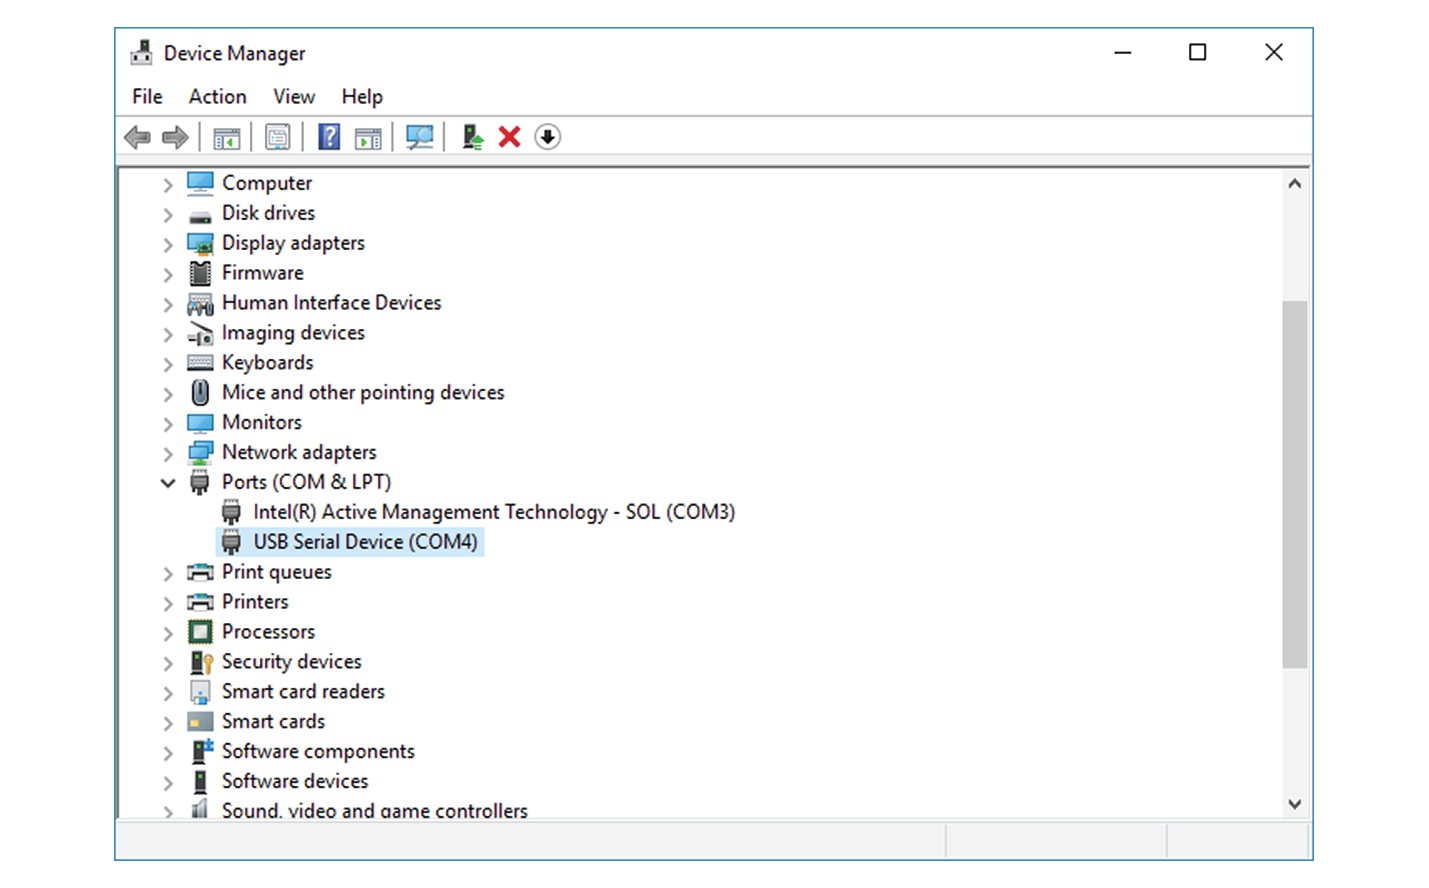Open the Action menu
The image size is (1429, 888).
tap(217, 96)
